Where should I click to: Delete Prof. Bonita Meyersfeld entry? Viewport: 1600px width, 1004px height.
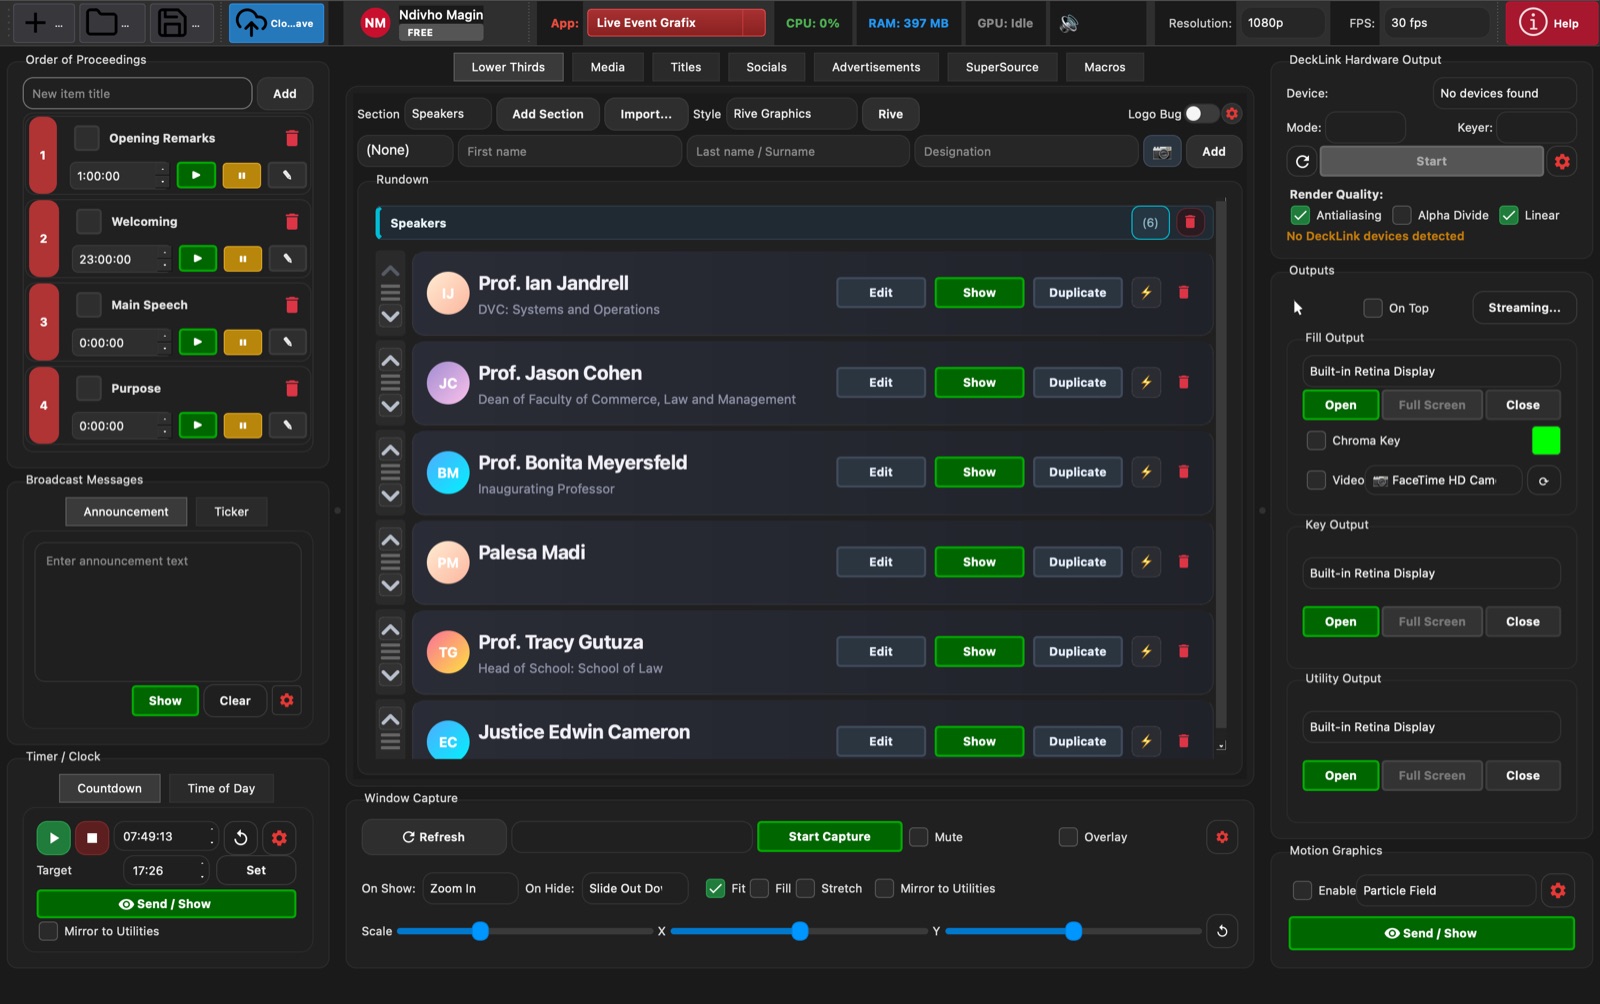point(1184,472)
